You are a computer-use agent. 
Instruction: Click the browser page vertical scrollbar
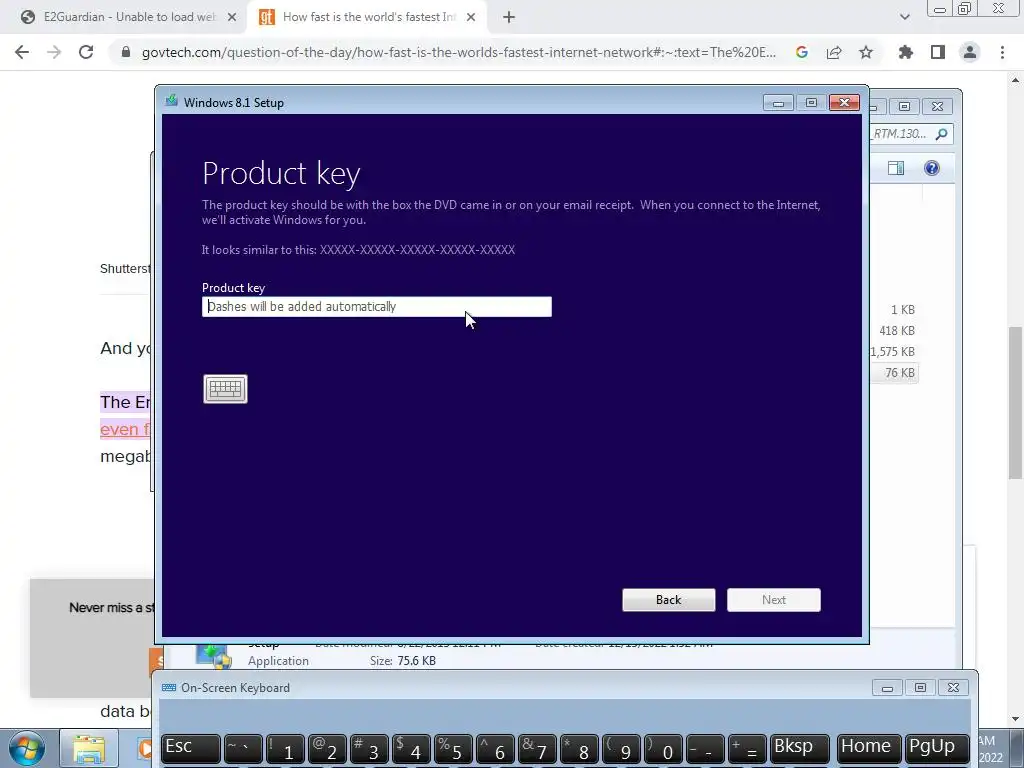(x=1015, y=404)
